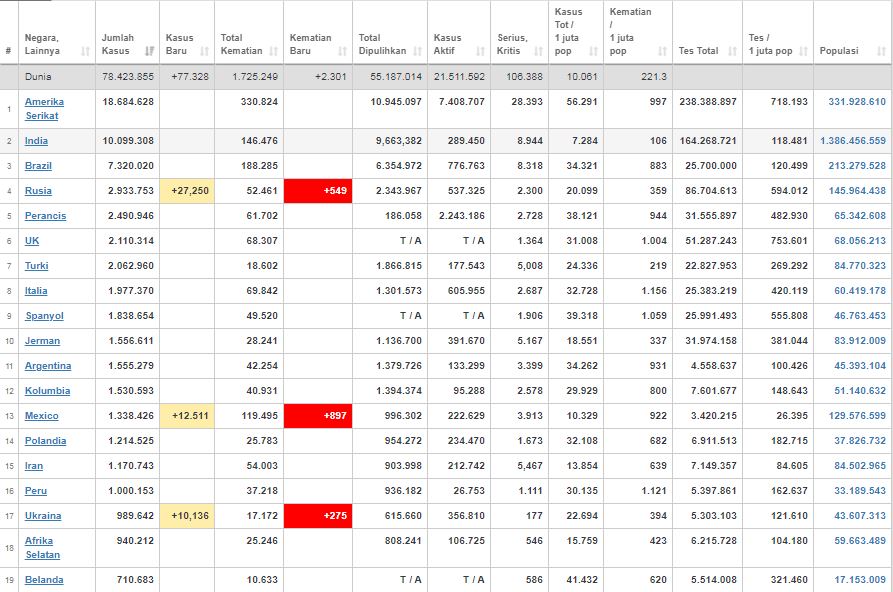
Task: Open the Peru country link
Action: [36, 491]
